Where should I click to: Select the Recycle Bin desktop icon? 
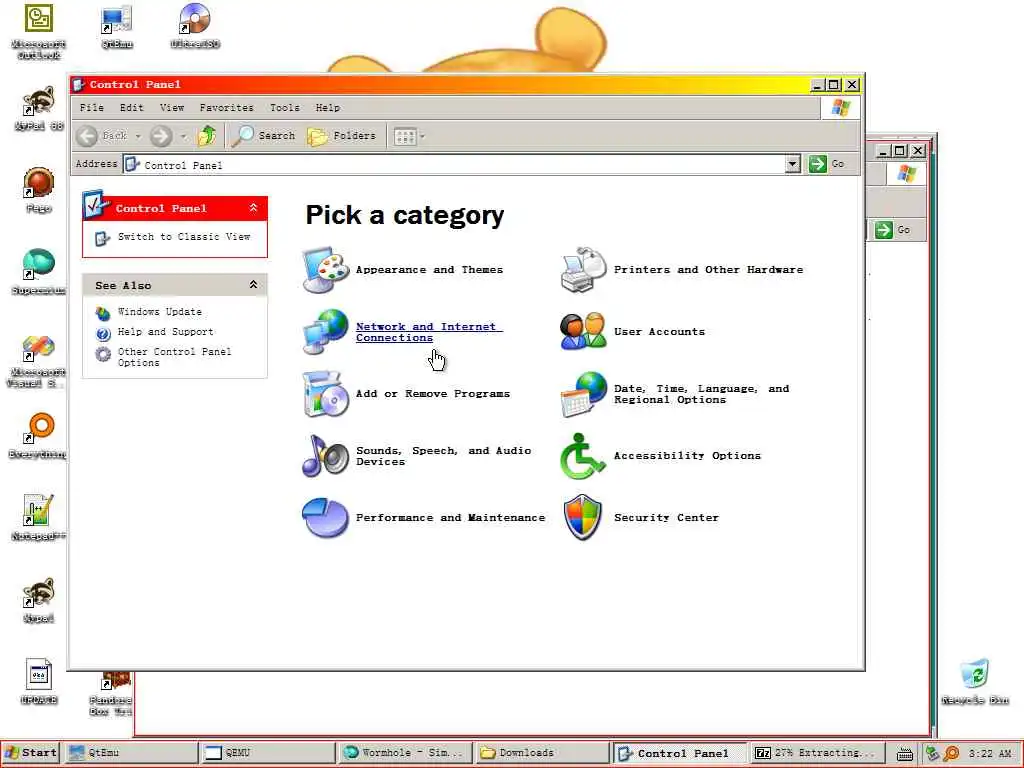point(974,681)
